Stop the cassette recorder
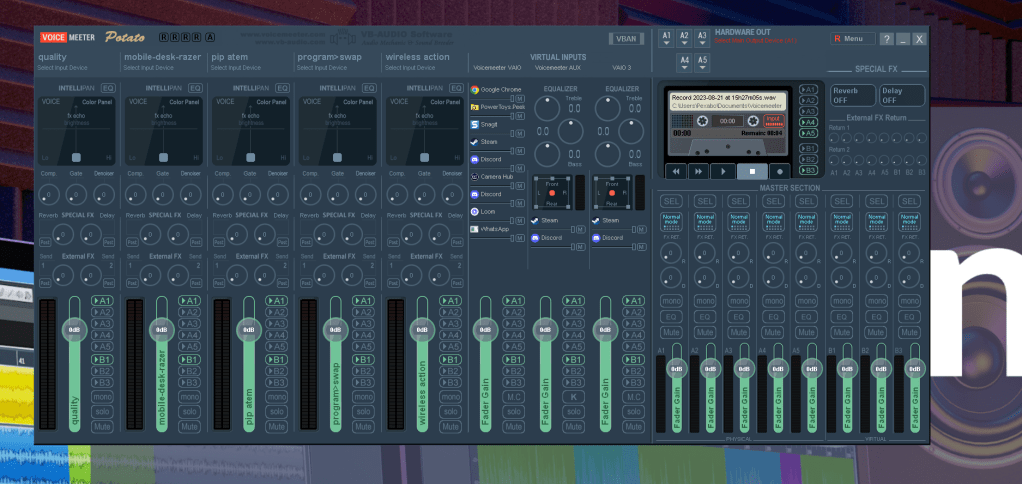Image resolution: width=1022 pixels, height=484 pixels. click(752, 171)
